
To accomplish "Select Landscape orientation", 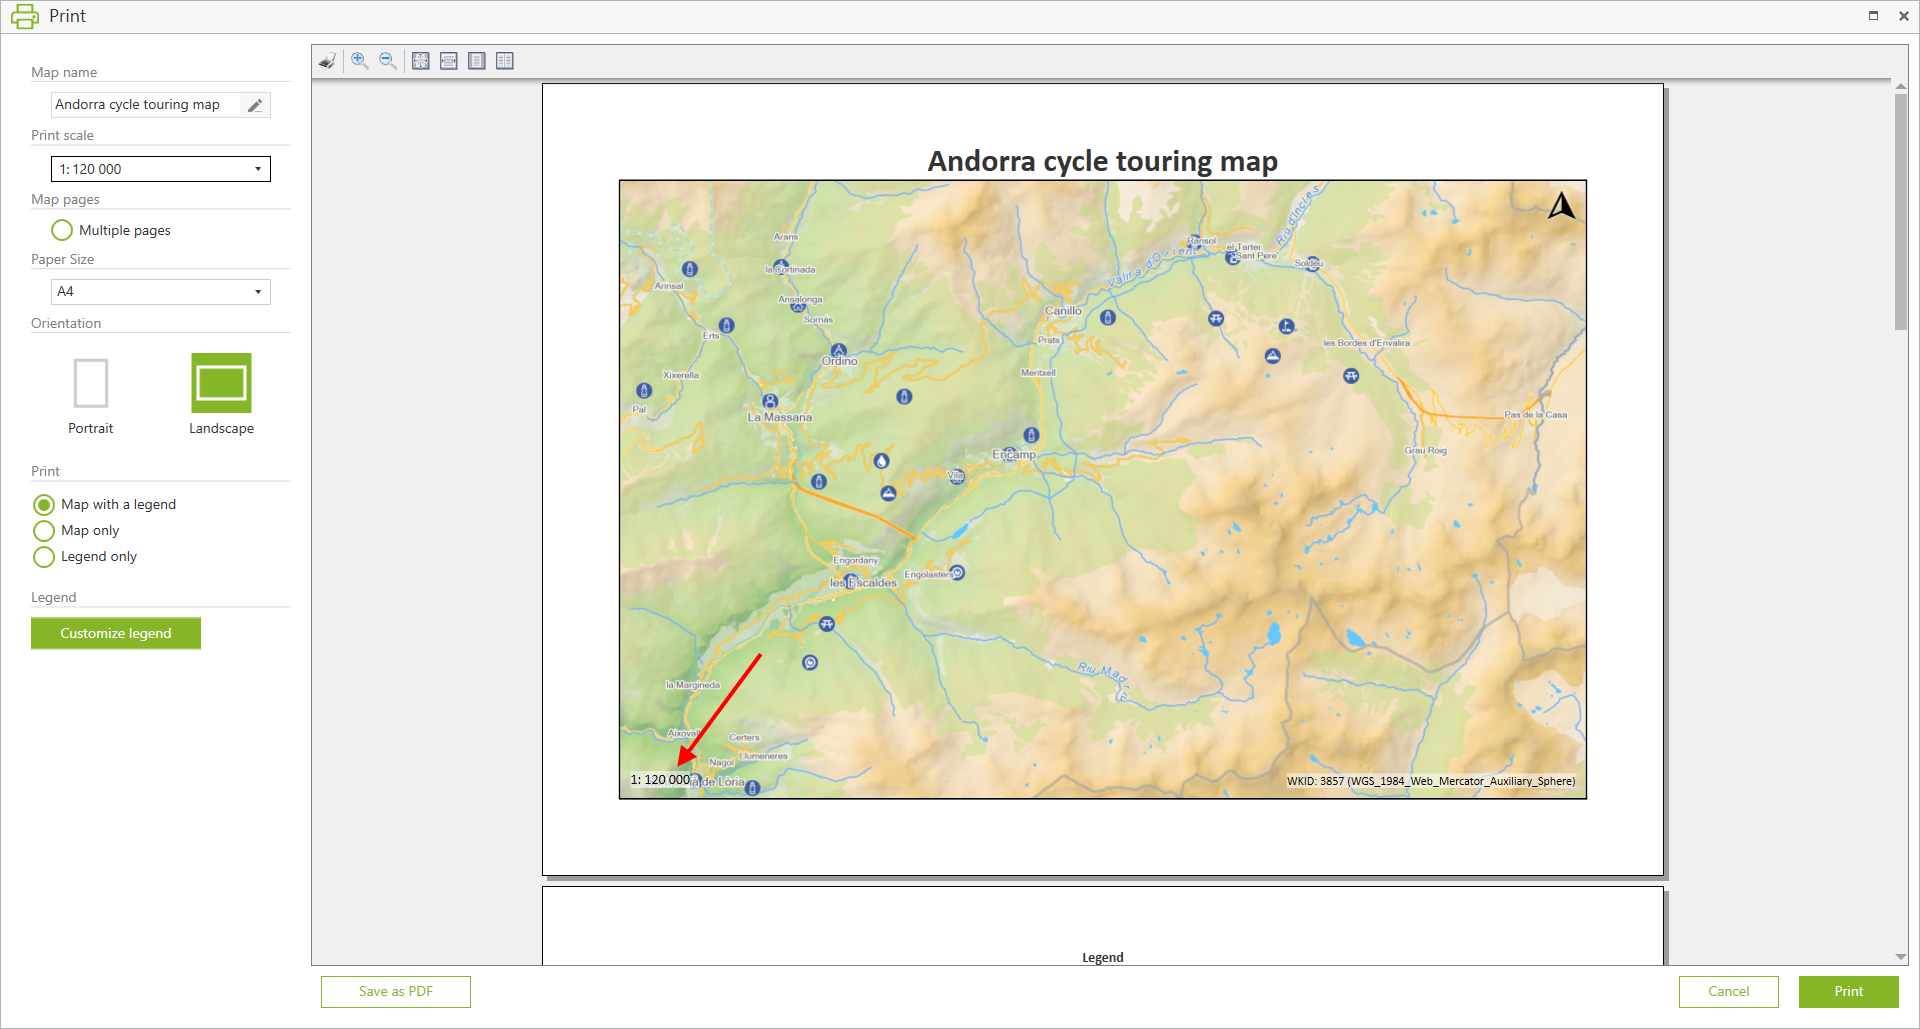I will 221,384.
